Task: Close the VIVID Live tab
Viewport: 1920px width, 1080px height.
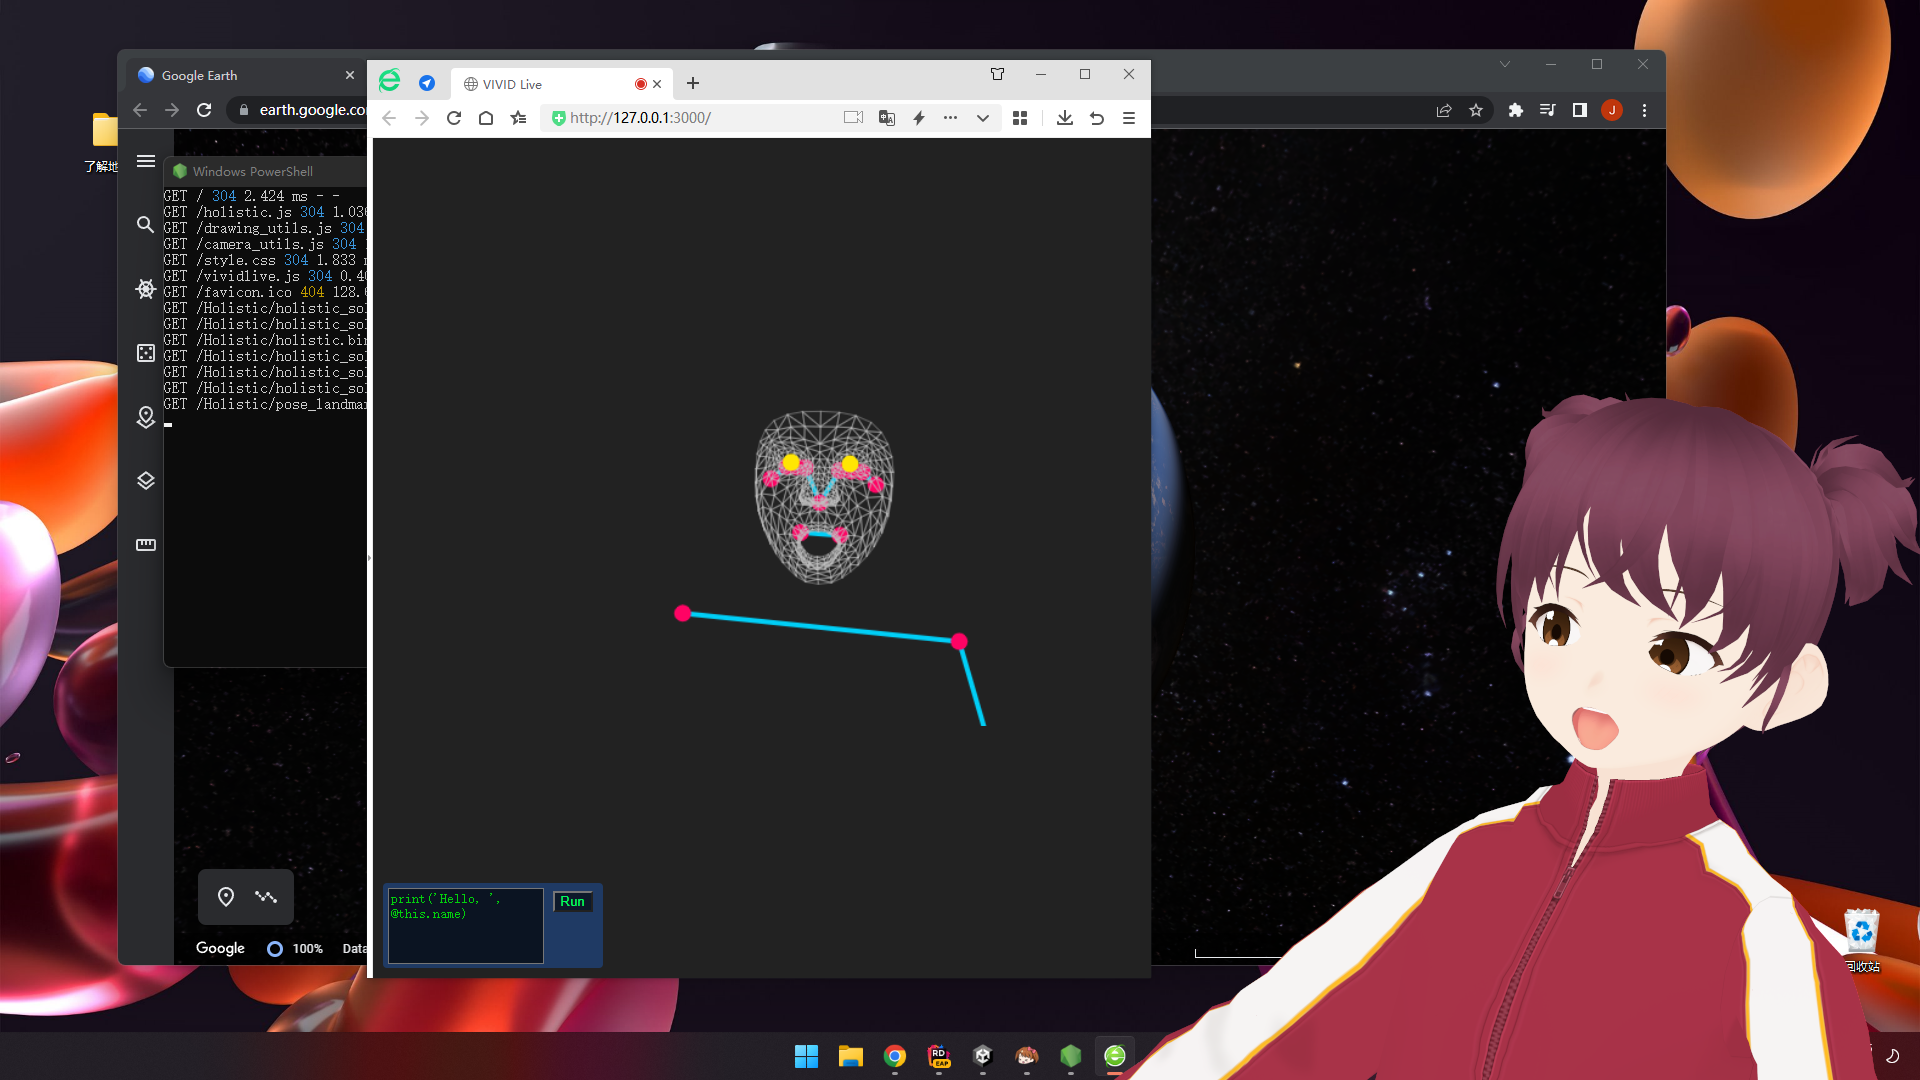Action: pos(657,84)
